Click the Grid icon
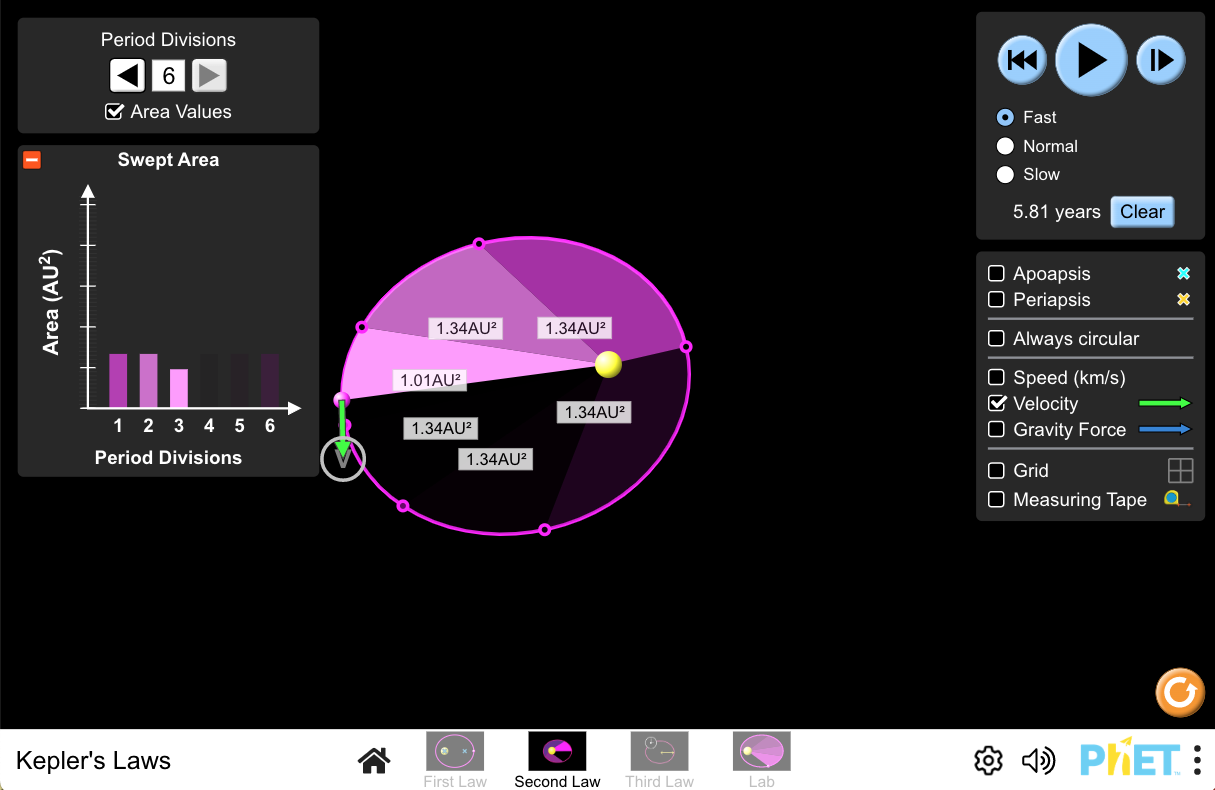The width and height of the screenshot is (1215, 790). click(1181, 470)
